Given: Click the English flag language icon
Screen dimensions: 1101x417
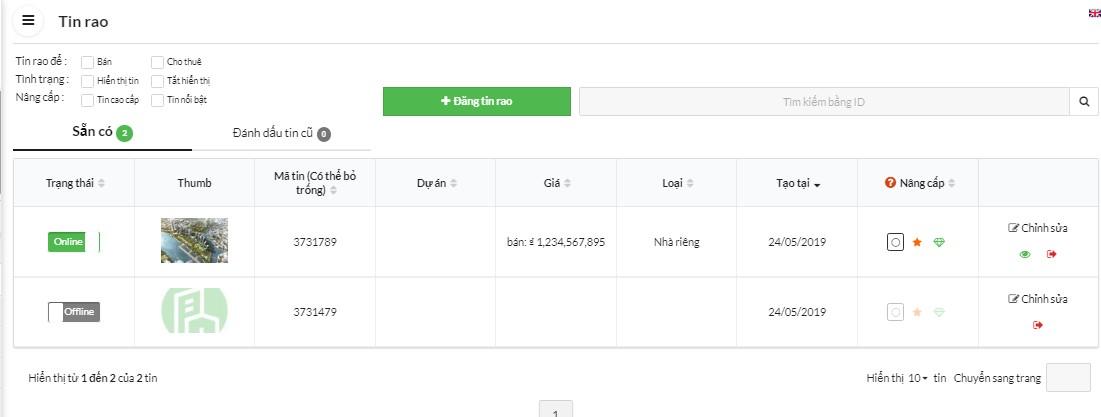Looking at the screenshot, I should [1094, 13].
